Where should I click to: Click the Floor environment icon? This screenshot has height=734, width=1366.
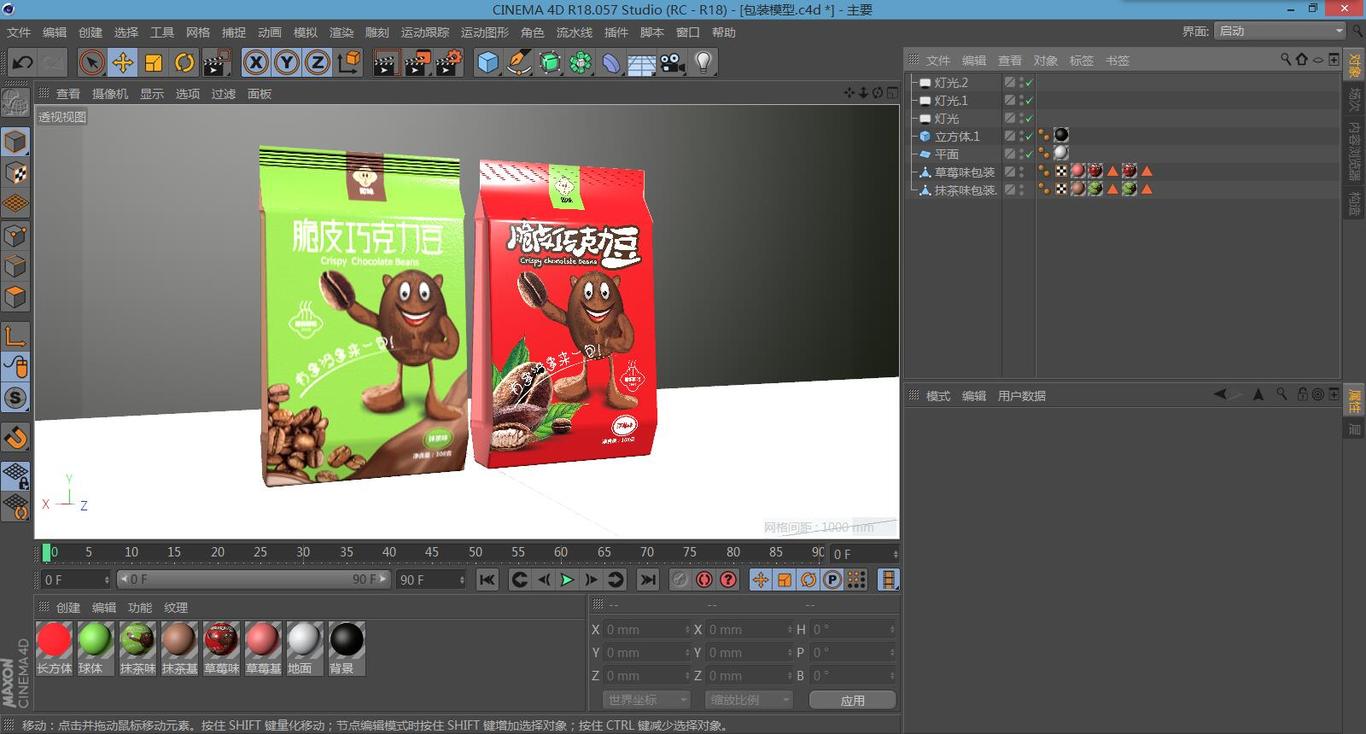(642, 63)
